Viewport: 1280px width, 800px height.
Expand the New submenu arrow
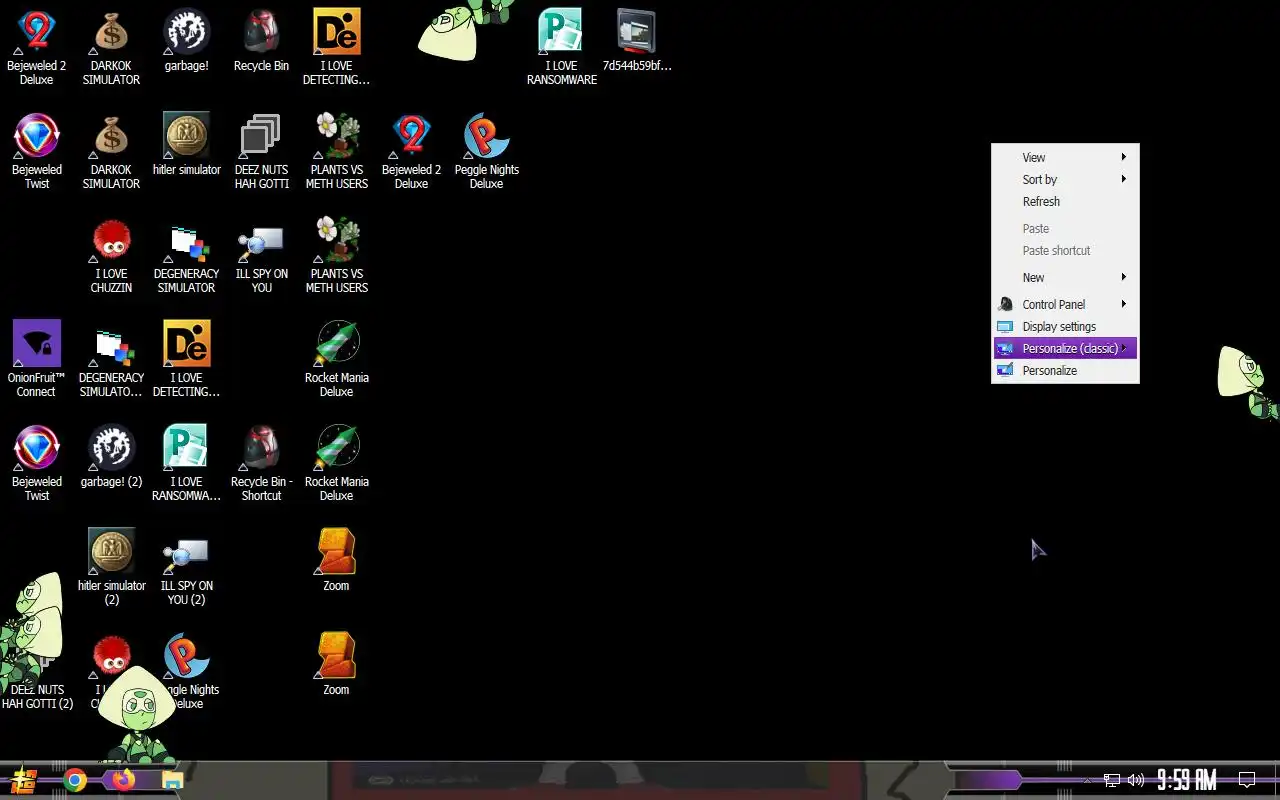pos(1124,277)
